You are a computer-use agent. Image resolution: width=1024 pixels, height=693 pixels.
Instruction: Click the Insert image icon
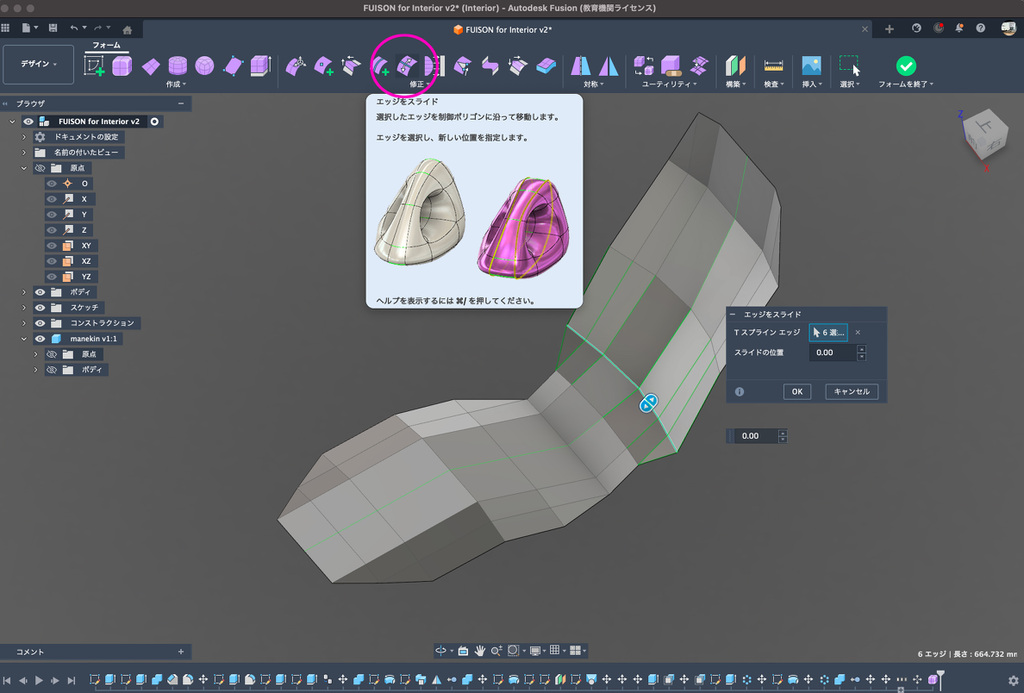(811, 66)
